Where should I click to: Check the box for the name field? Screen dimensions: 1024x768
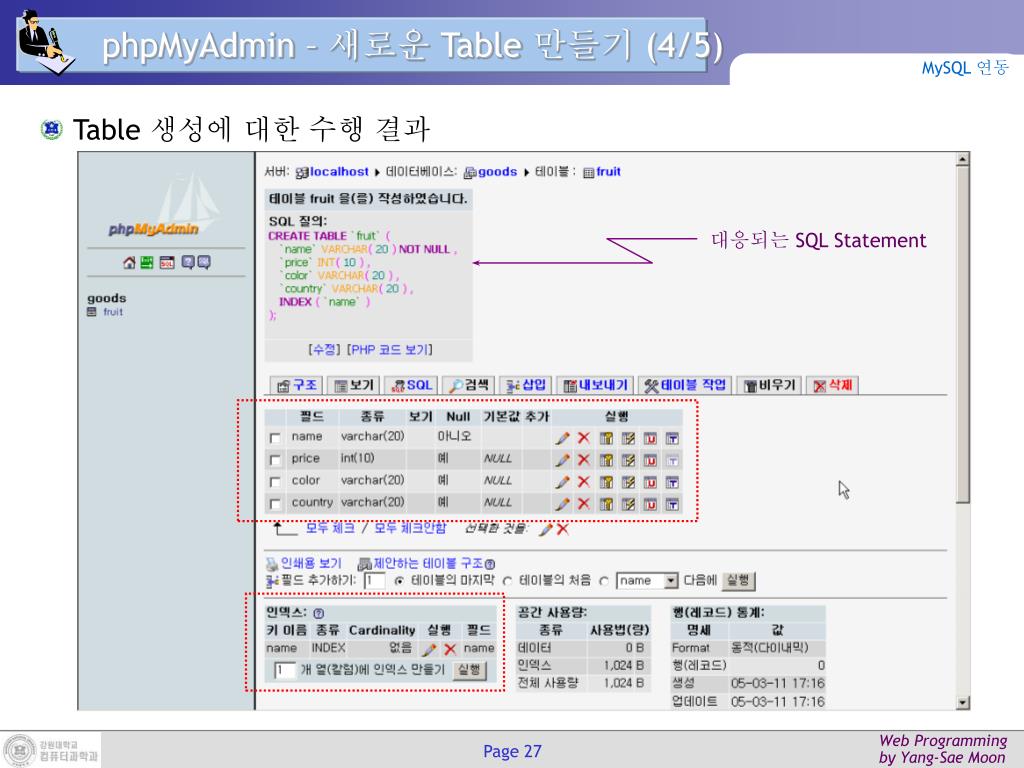point(275,438)
